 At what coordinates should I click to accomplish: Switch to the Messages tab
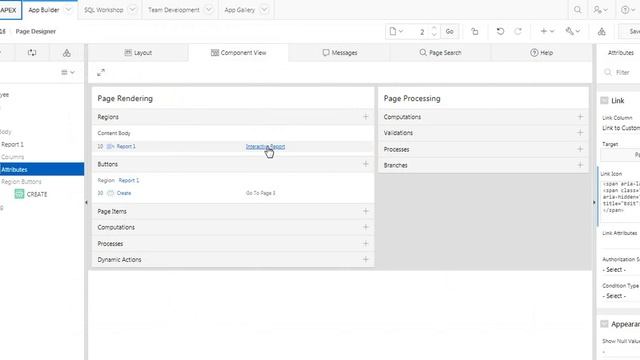340,53
